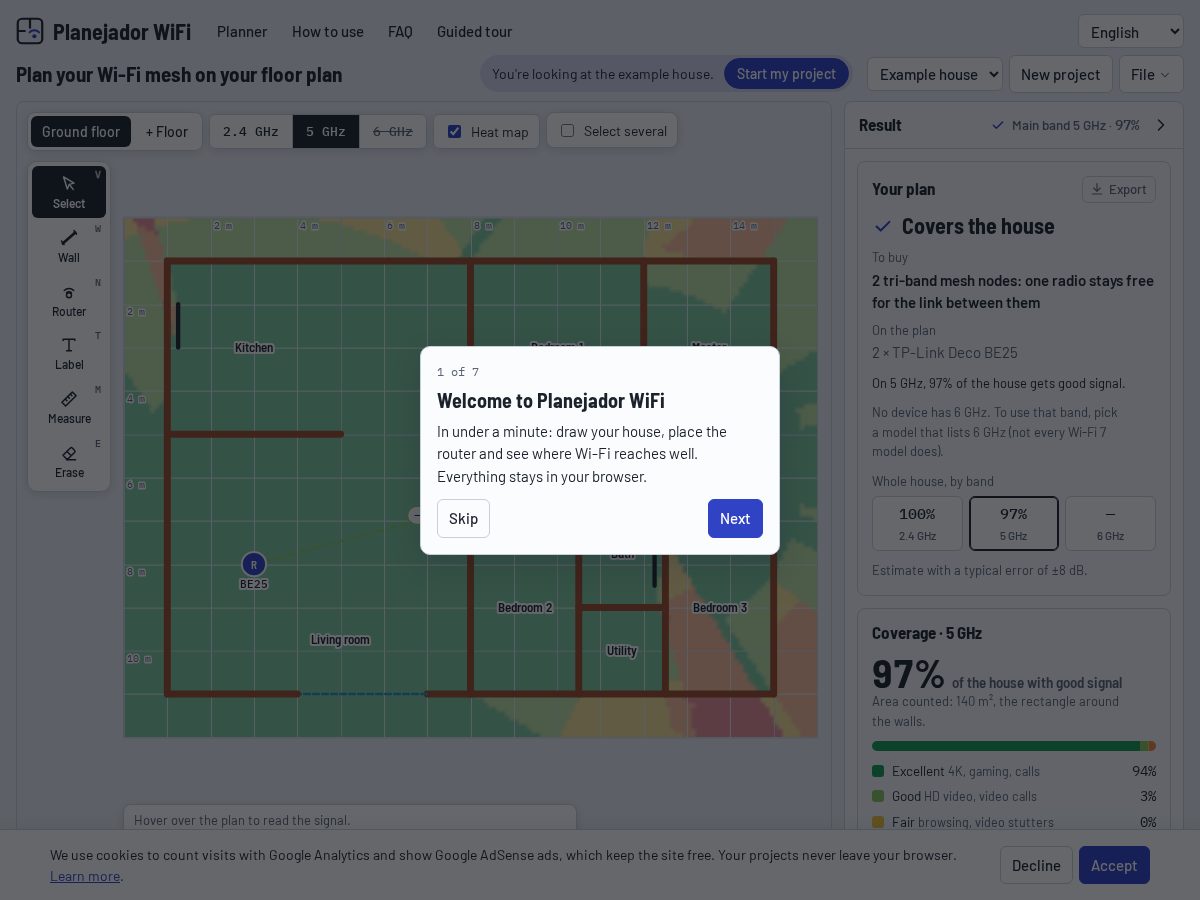Open the Planner page

click(x=242, y=31)
